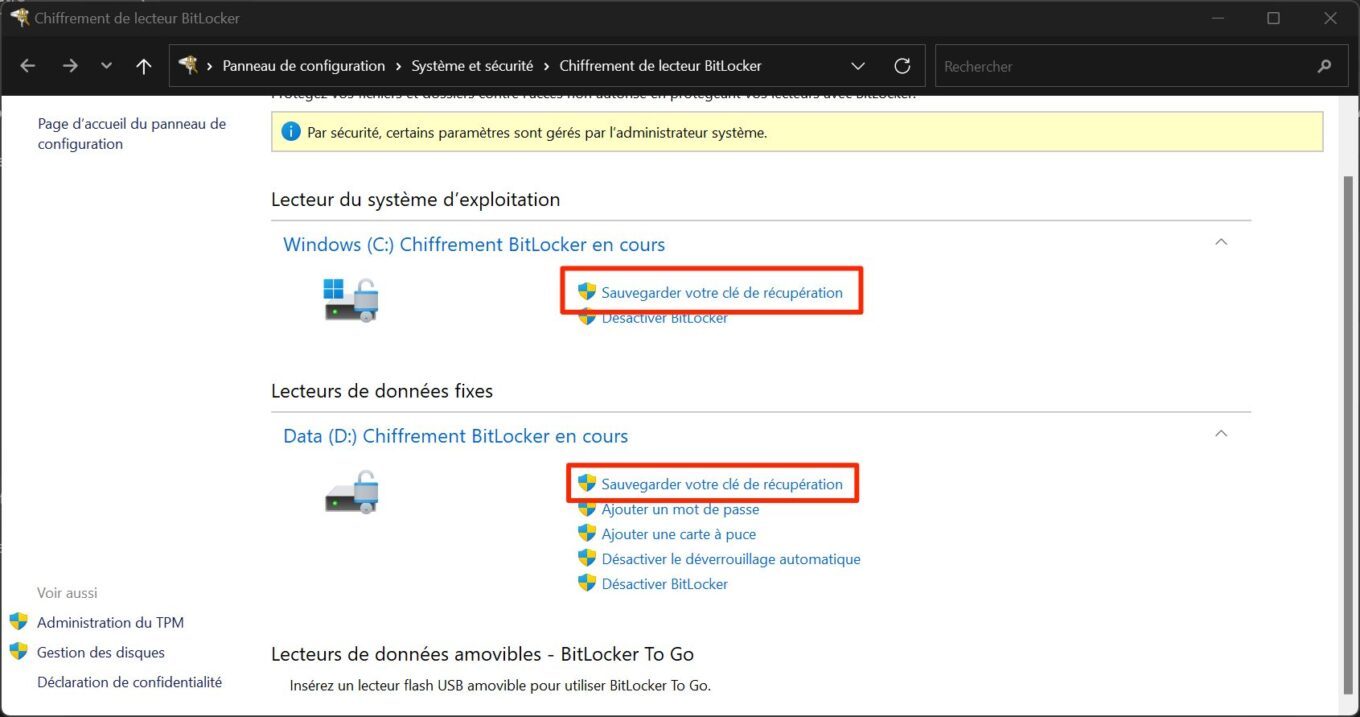1360x717 pixels.
Task: Open Panneau de configuration breadcrumb
Action: pos(303,66)
